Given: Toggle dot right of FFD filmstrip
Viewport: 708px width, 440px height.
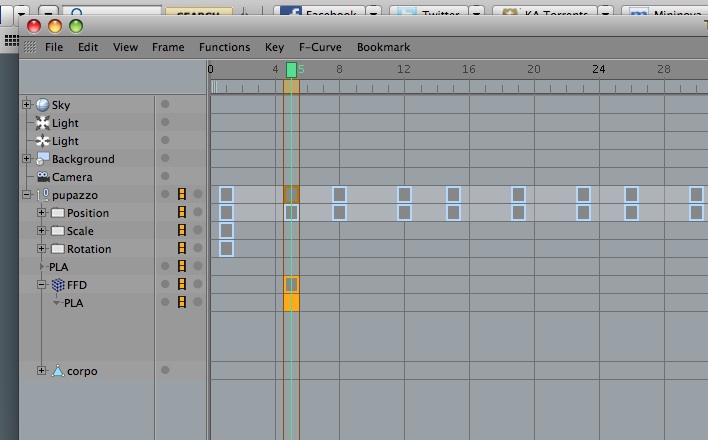Looking at the screenshot, I should pyautogui.click(x=198, y=284).
